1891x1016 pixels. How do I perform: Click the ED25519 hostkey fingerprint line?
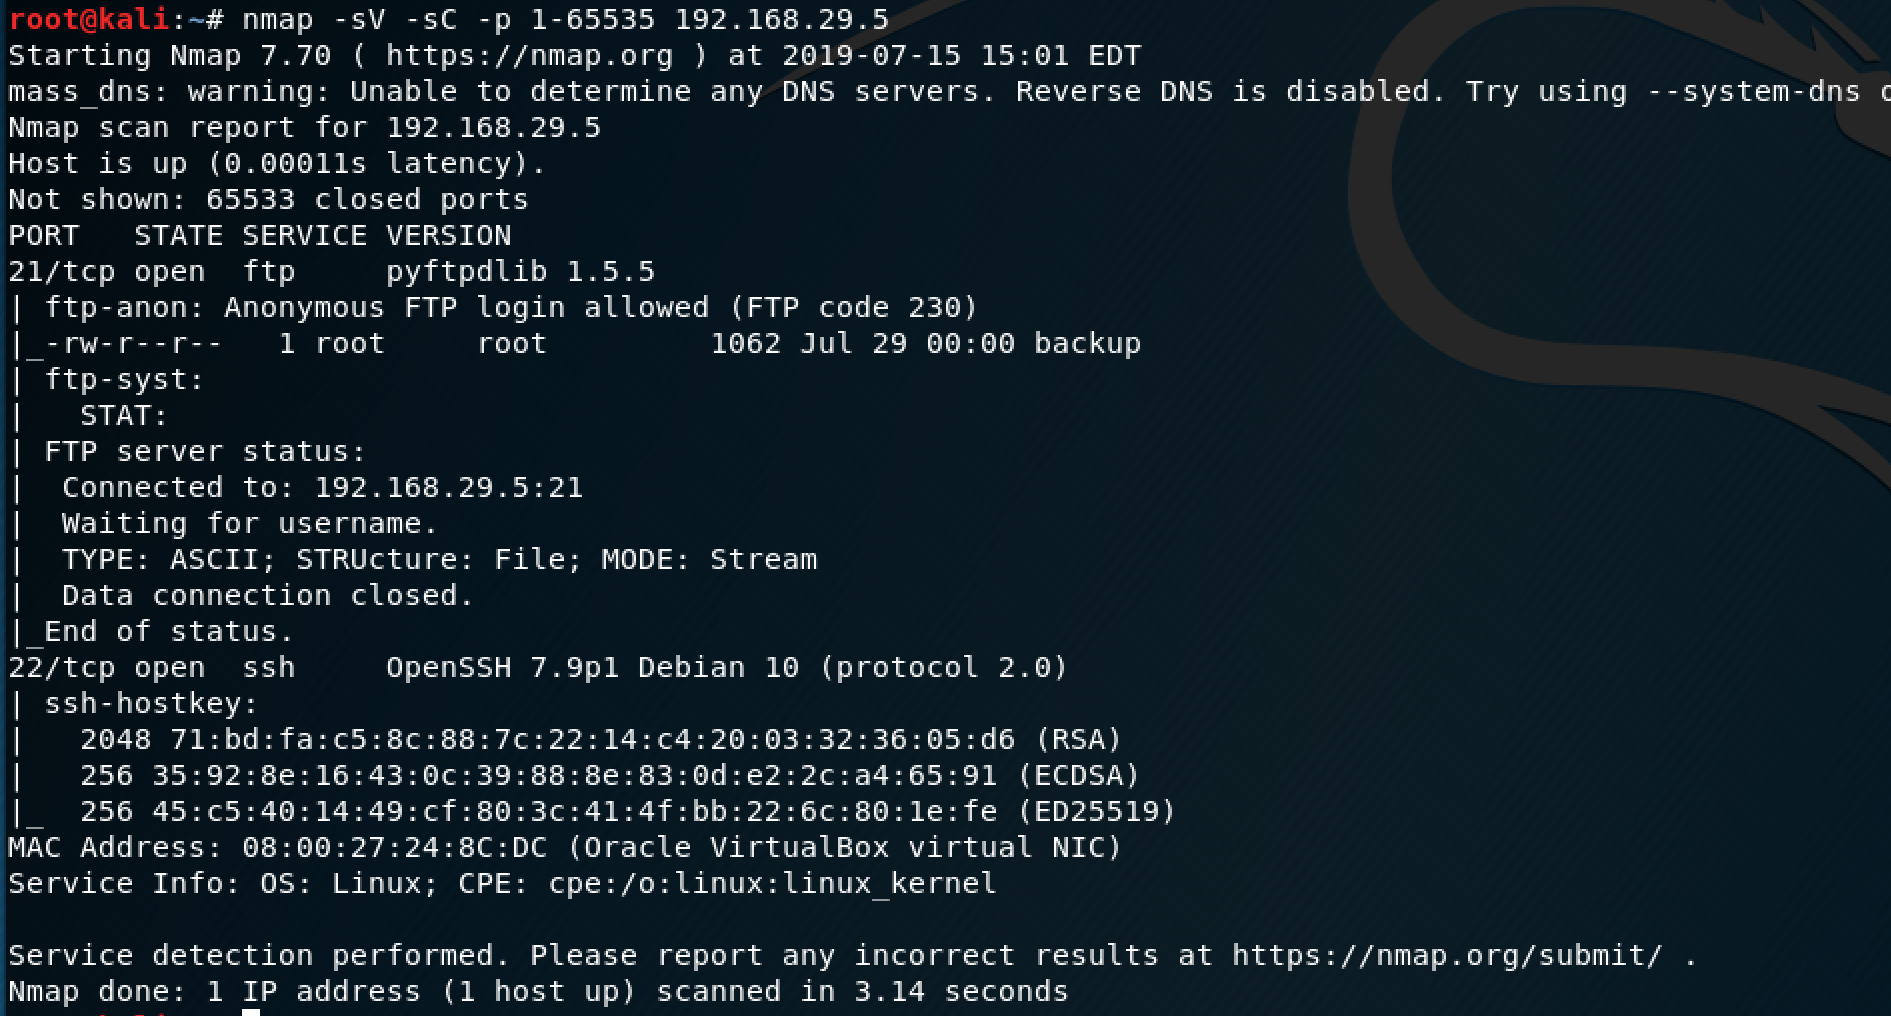pos(628,812)
